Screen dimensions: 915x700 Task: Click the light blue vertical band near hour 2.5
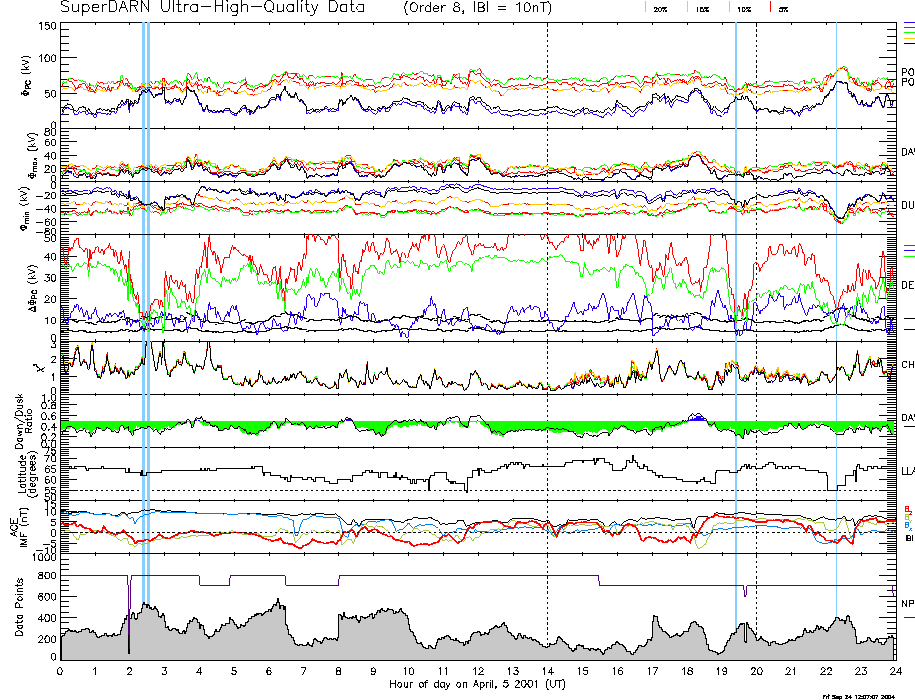146,300
